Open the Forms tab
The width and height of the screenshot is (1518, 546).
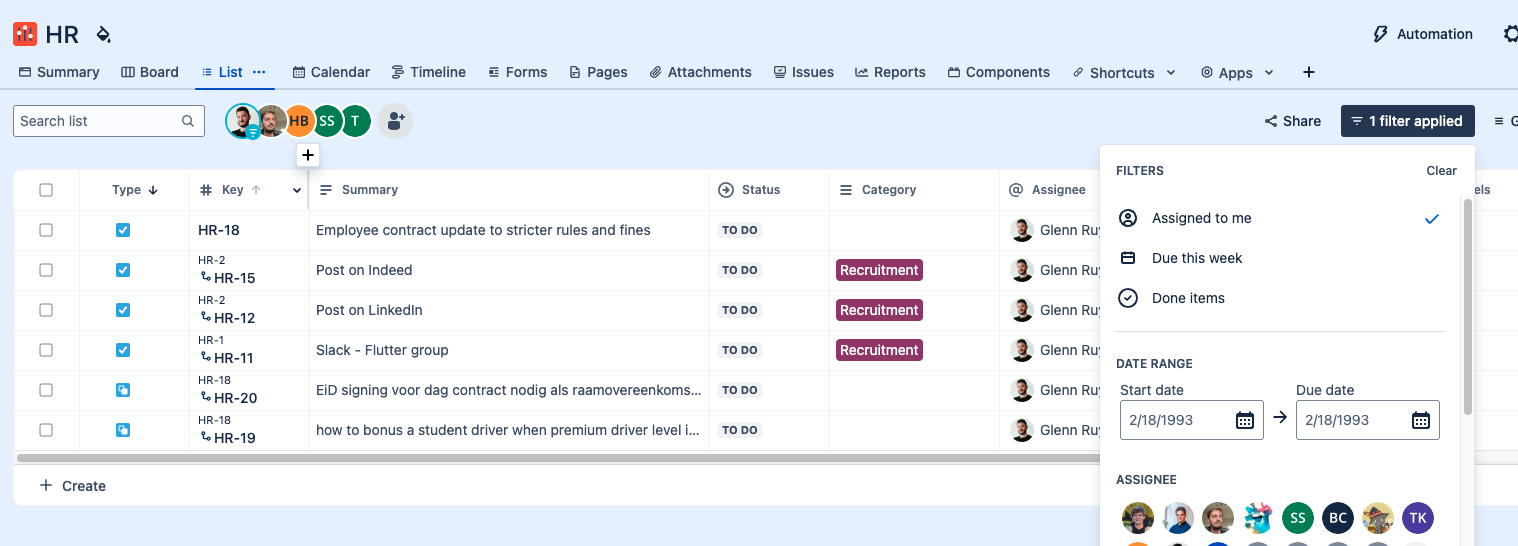pyautogui.click(x=517, y=72)
